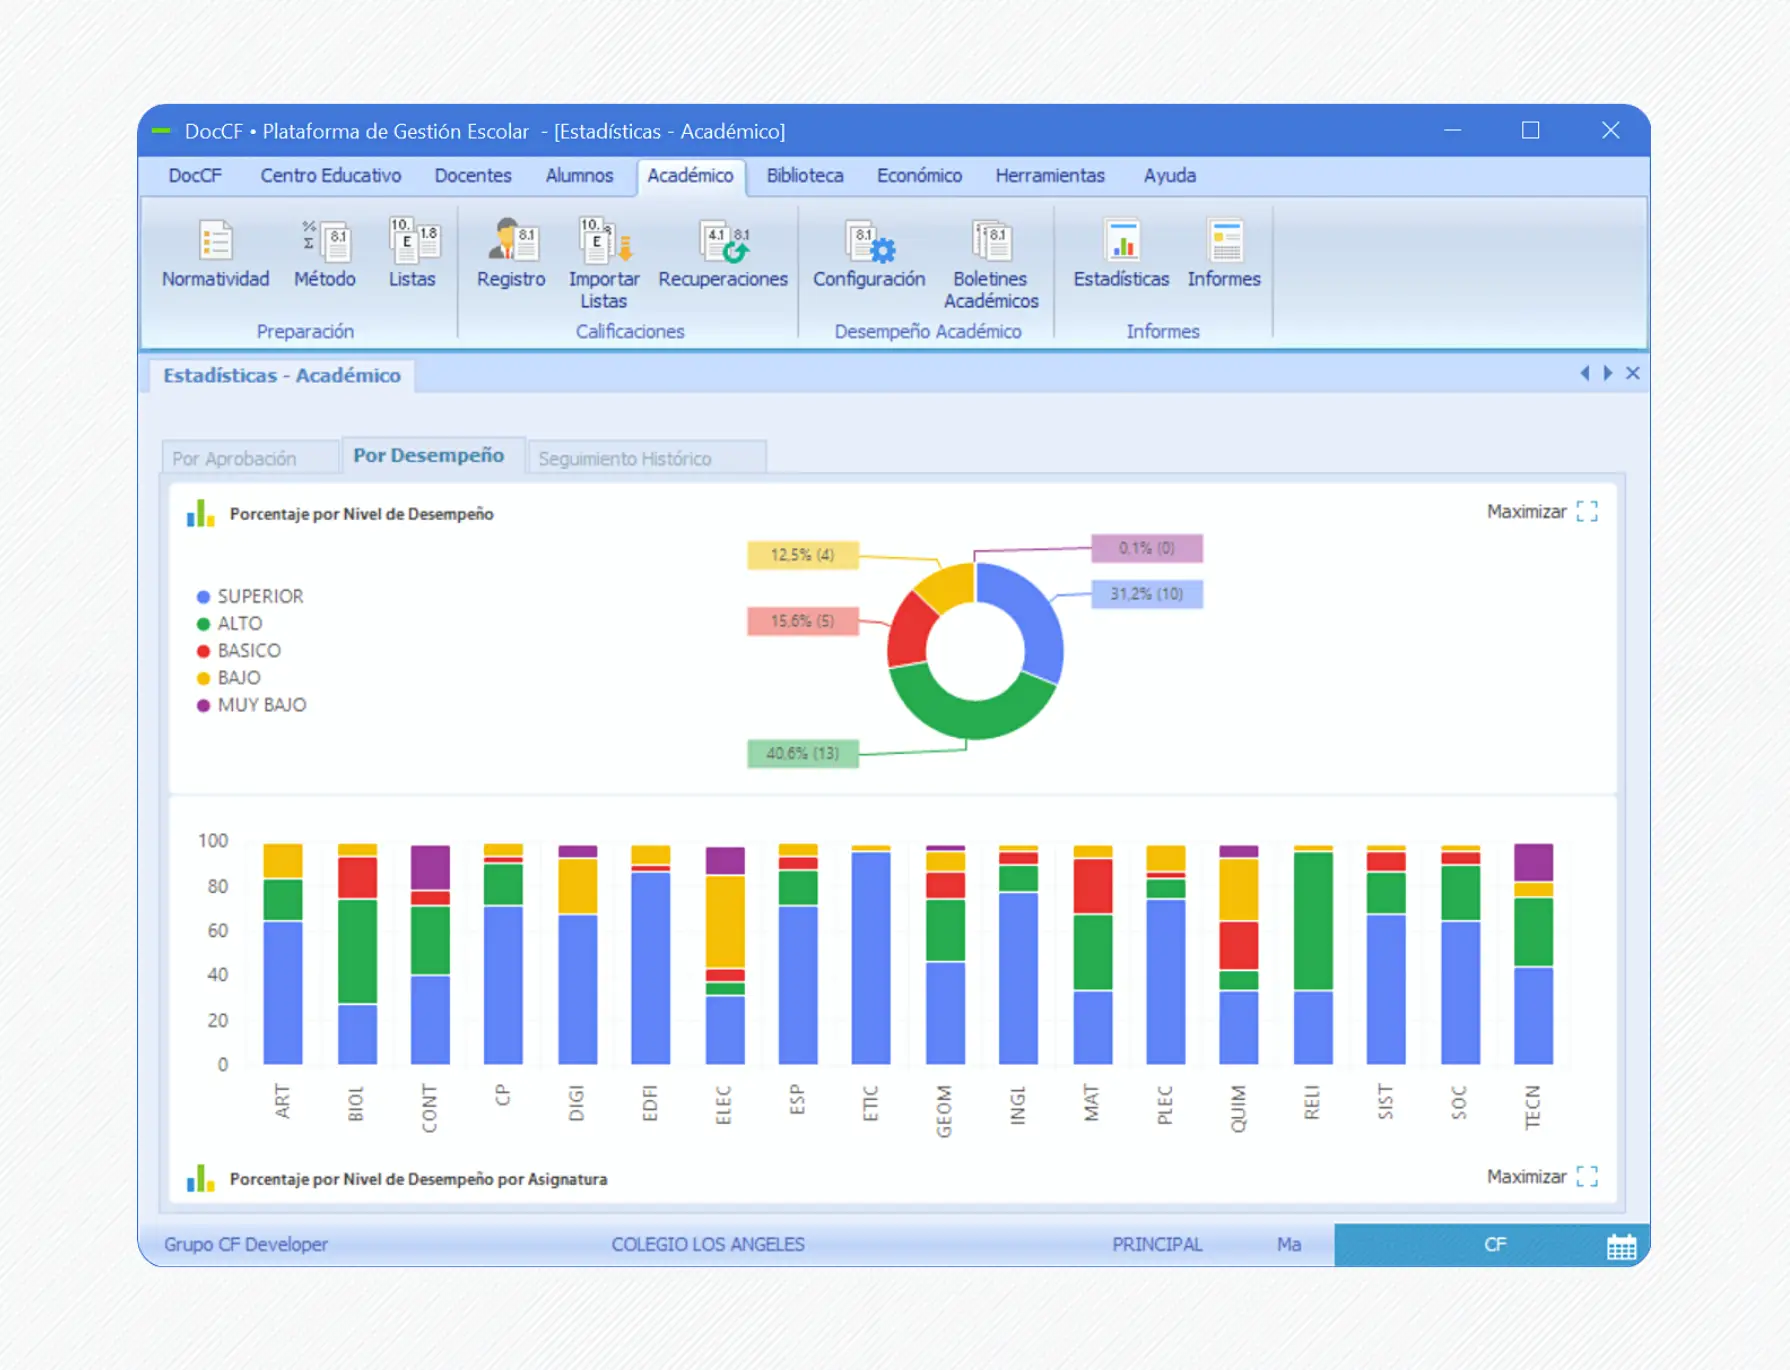1790x1370 pixels.
Task: Select the green ALTO donut segment
Action: click(x=965, y=715)
